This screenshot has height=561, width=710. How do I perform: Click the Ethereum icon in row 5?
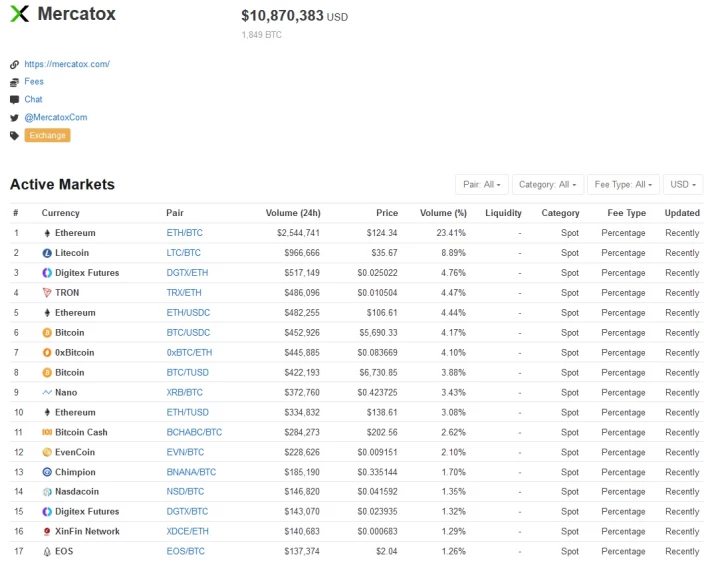(x=47, y=313)
